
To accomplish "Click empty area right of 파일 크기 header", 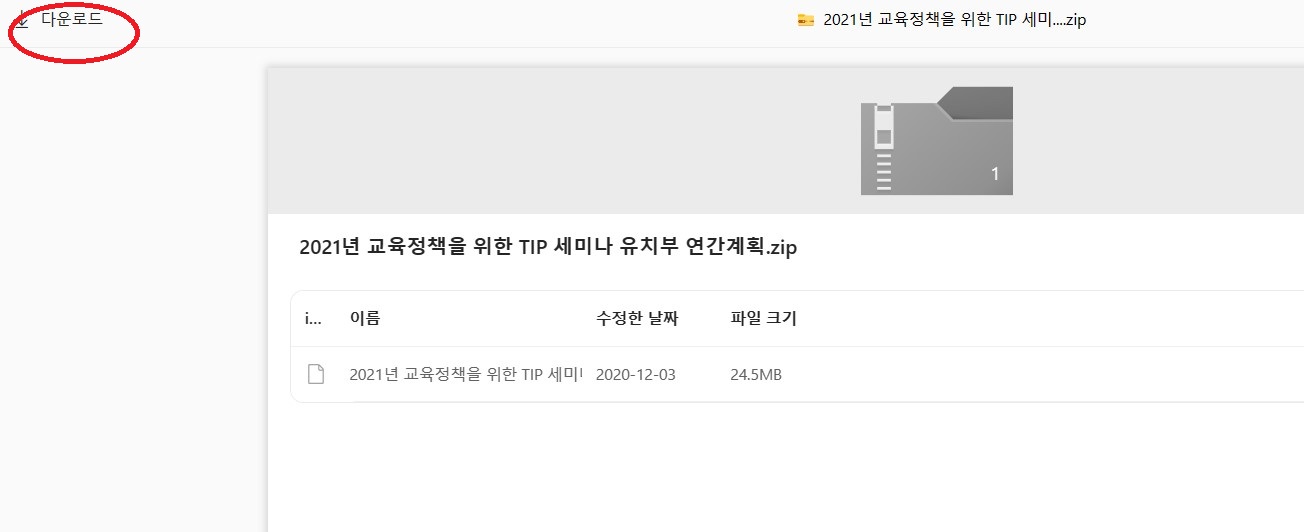I will coord(1050,319).
